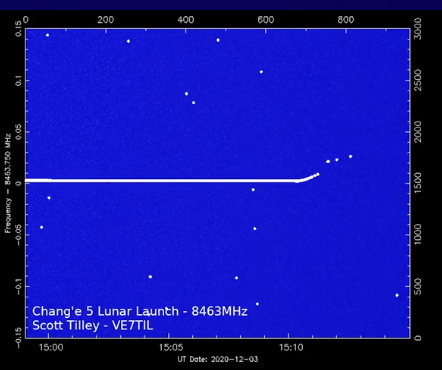The width and height of the screenshot is (442, 370).
Task: Click the right axis label 500
Action: pos(417,287)
